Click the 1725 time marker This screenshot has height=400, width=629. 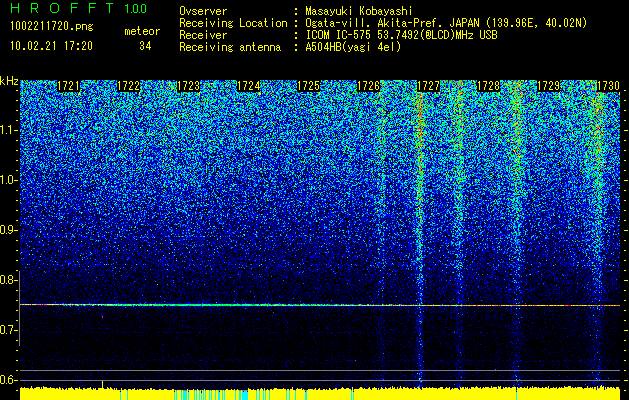coord(308,86)
